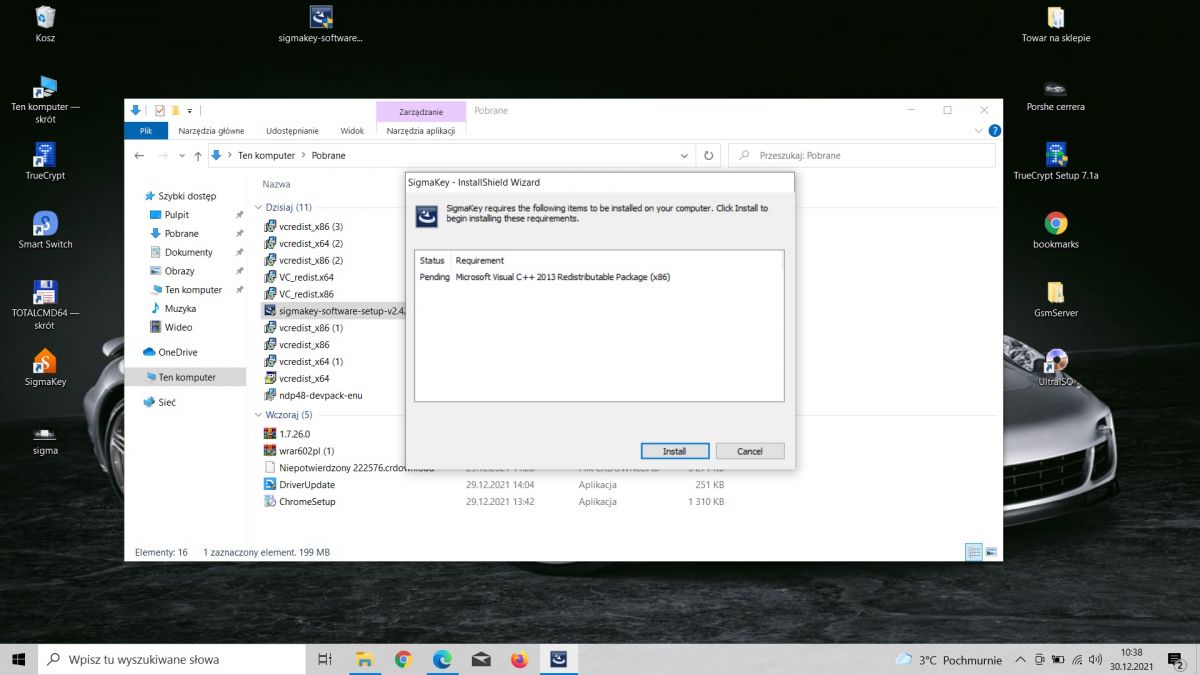Click the Explorer up-folder arrow
The image size is (1200, 675).
[198, 156]
